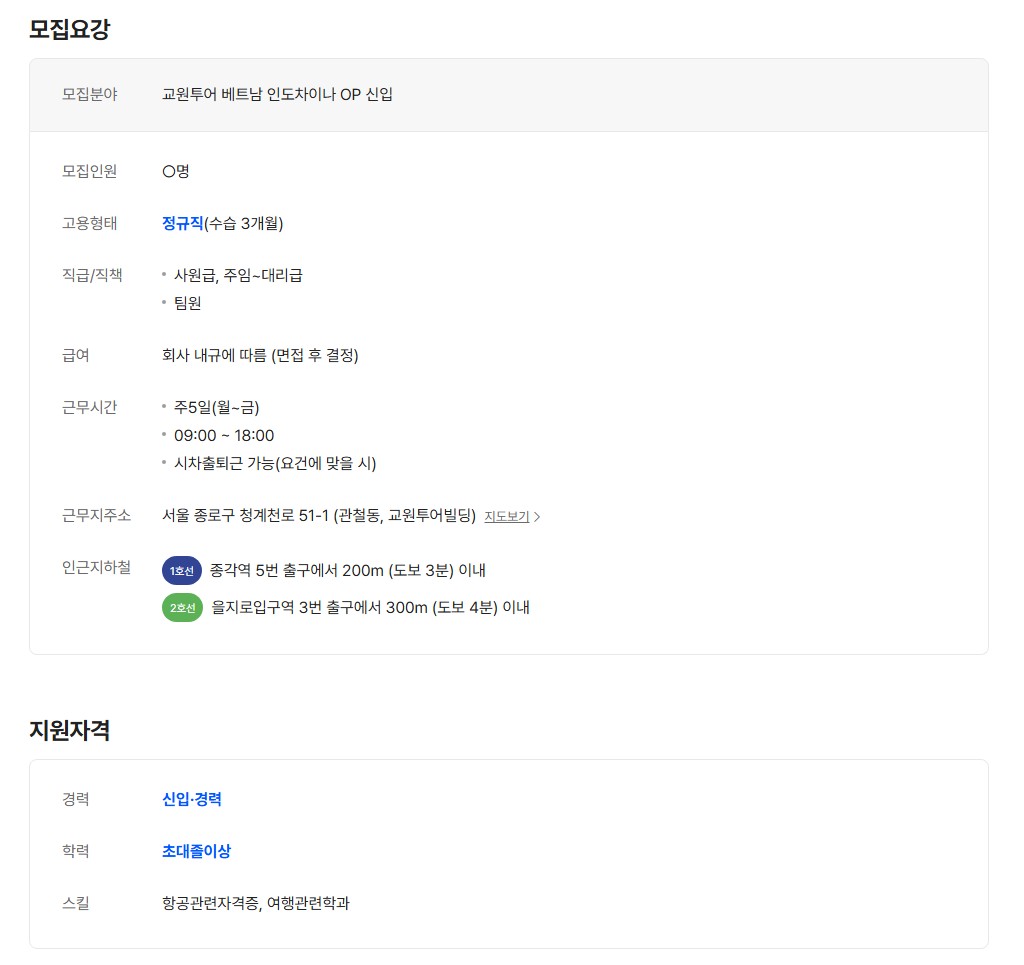1024x965 pixels.
Task: Click the 팀원 position bullet item
Action: 188,303
